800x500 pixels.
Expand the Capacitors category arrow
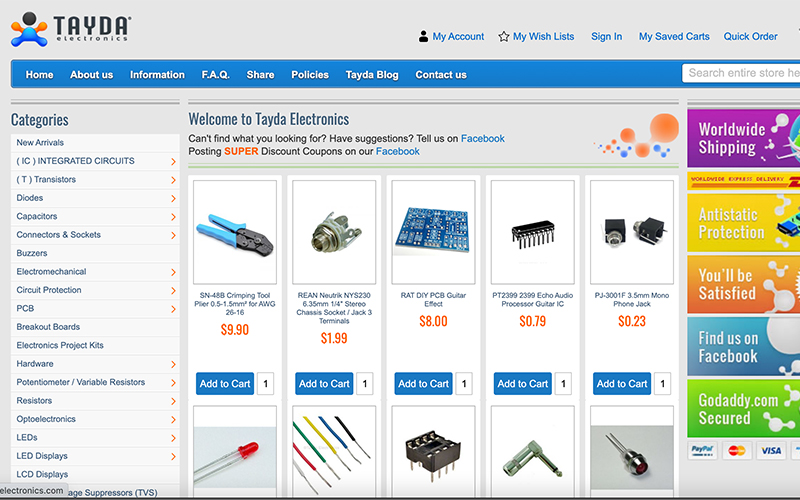pyautogui.click(x=173, y=217)
